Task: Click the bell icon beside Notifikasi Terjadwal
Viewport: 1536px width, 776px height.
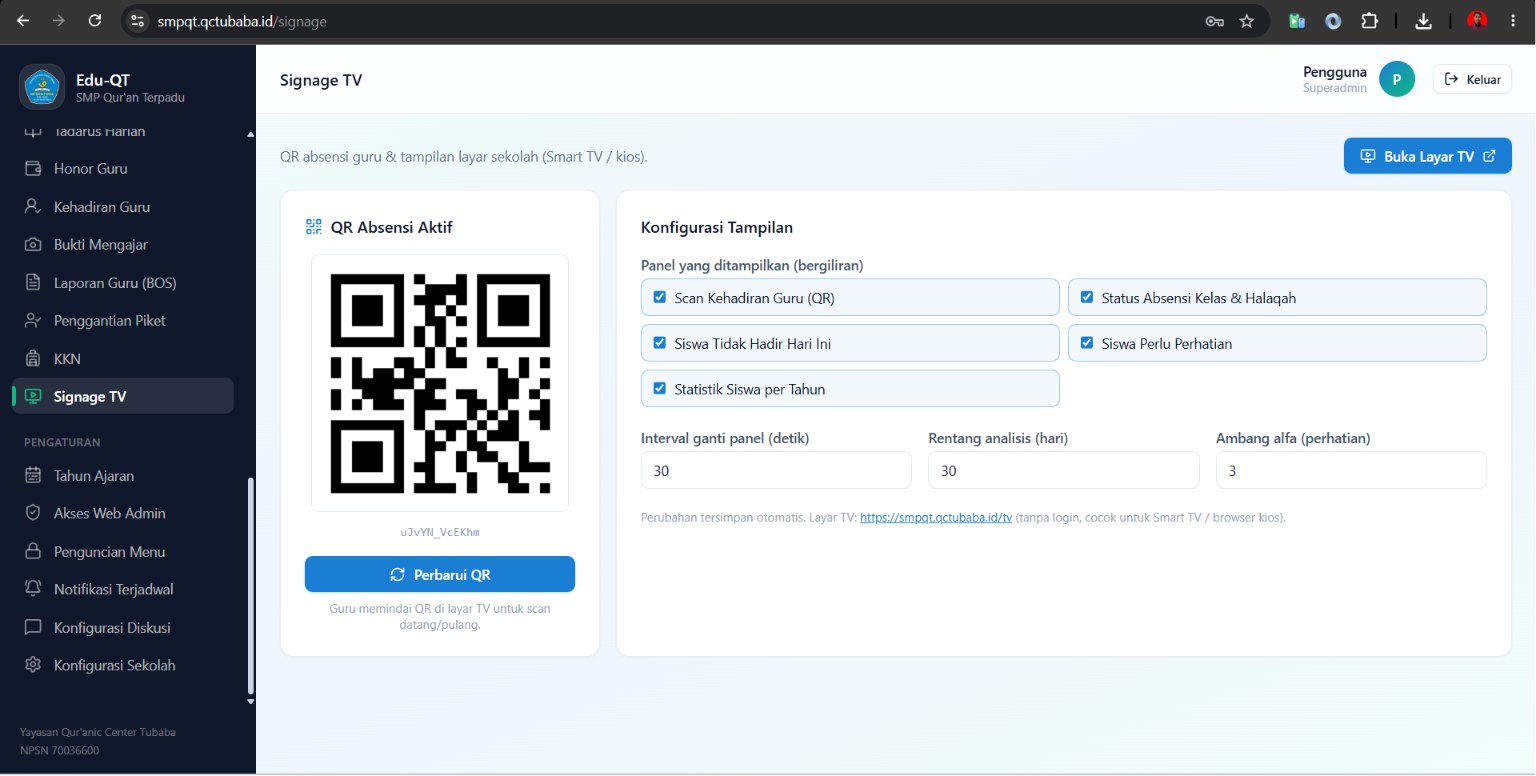Action: (33, 589)
